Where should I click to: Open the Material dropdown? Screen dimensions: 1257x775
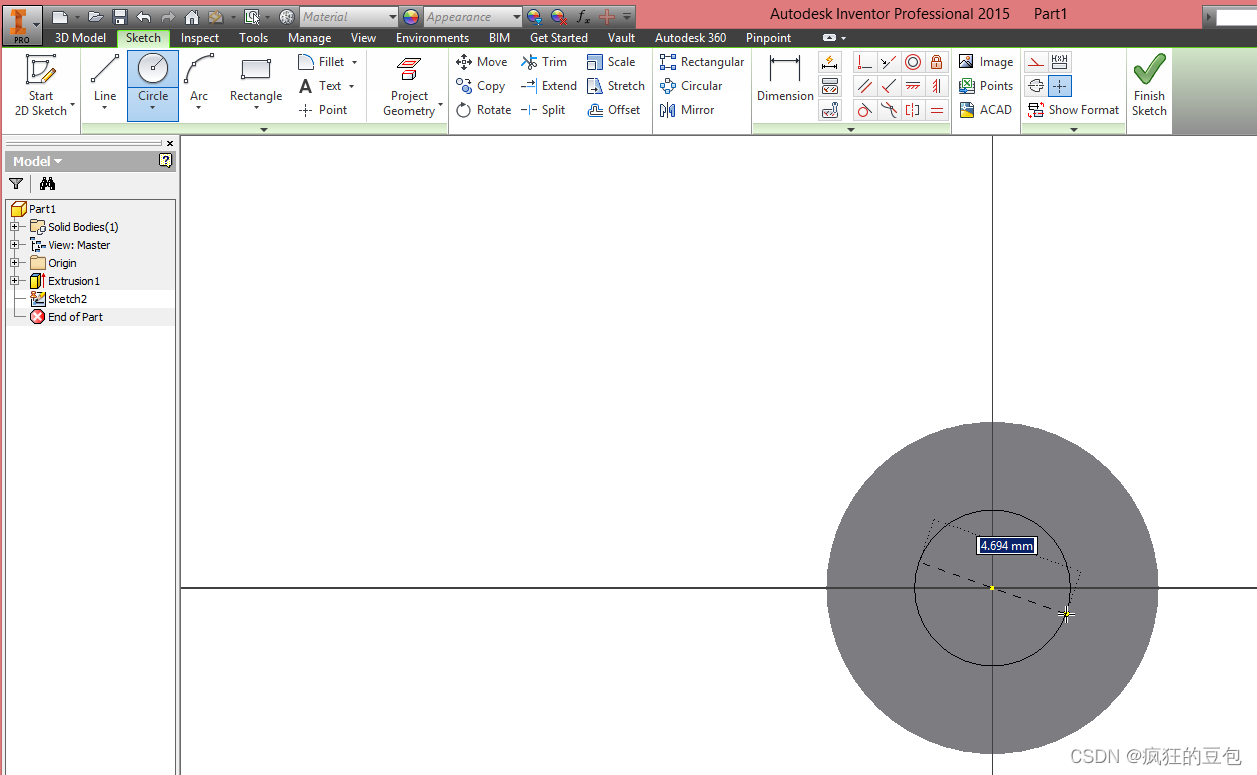pos(392,17)
